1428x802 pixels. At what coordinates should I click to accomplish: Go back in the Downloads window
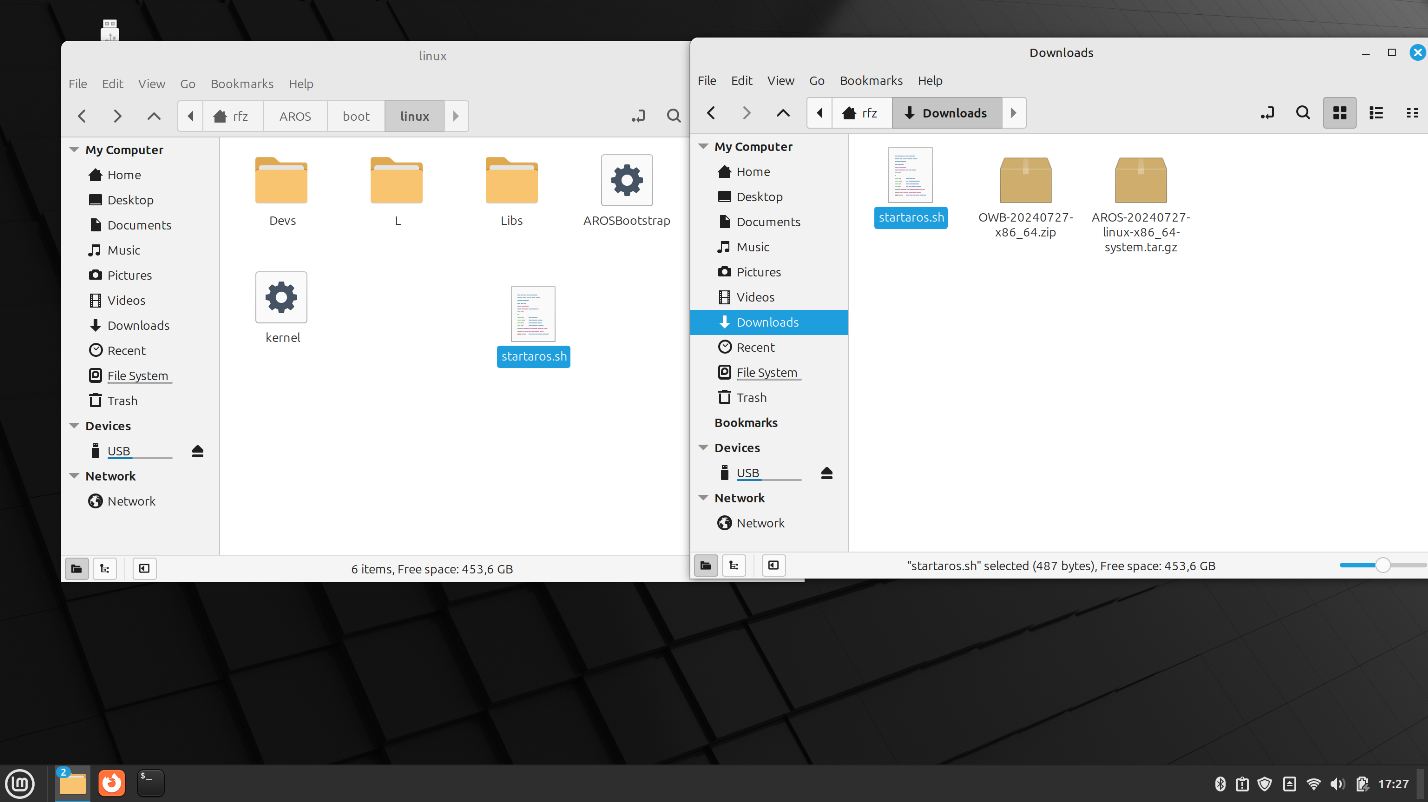711,113
